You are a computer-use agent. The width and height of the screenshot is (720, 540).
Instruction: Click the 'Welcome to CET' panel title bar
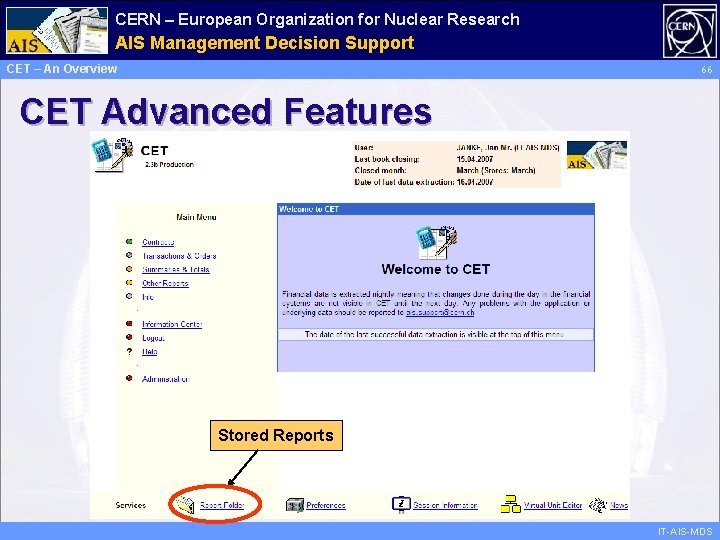[x=436, y=209]
